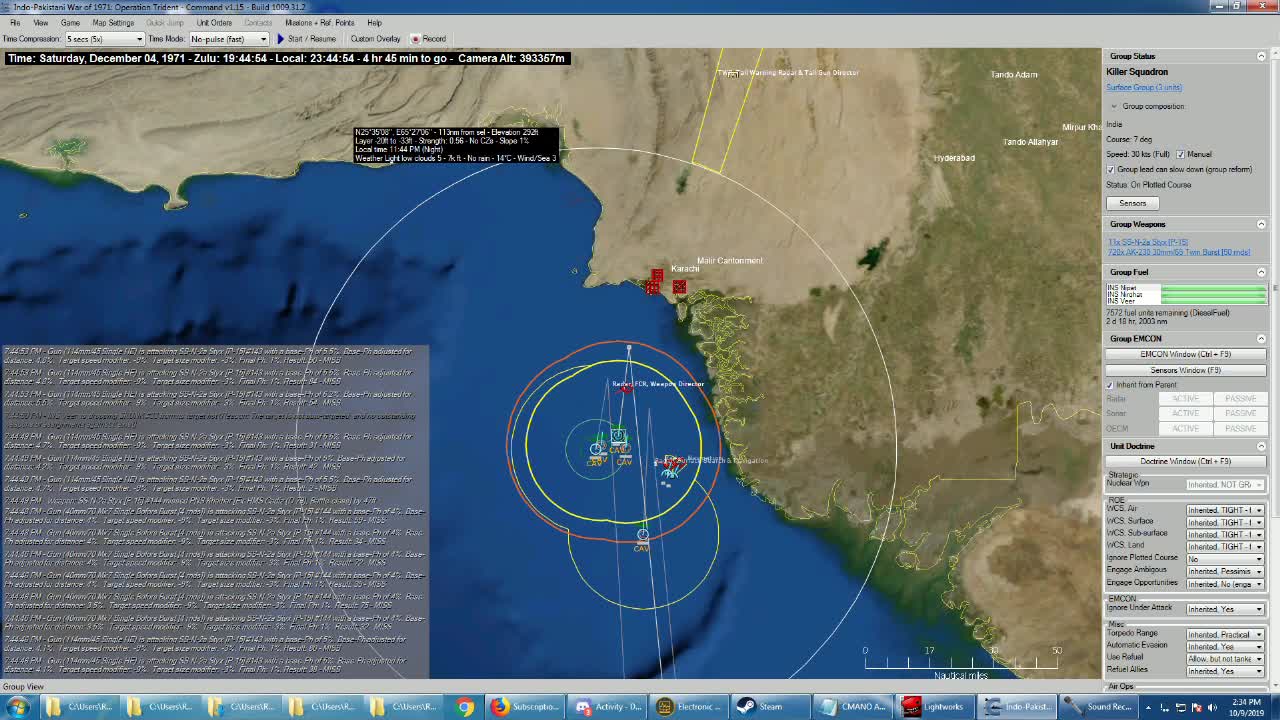Open the WCS Sub-surface dropdown
Image resolution: width=1280 pixels, height=720 pixels.
click(1225, 534)
